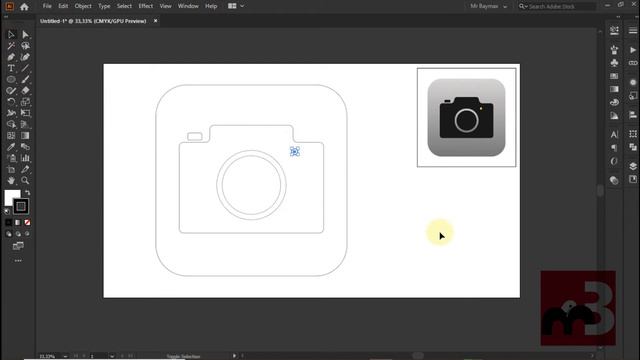The height and width of the screenshot is (360, 640).
Task: Open the Layers panel icon
Action: (x=633, y=166)
